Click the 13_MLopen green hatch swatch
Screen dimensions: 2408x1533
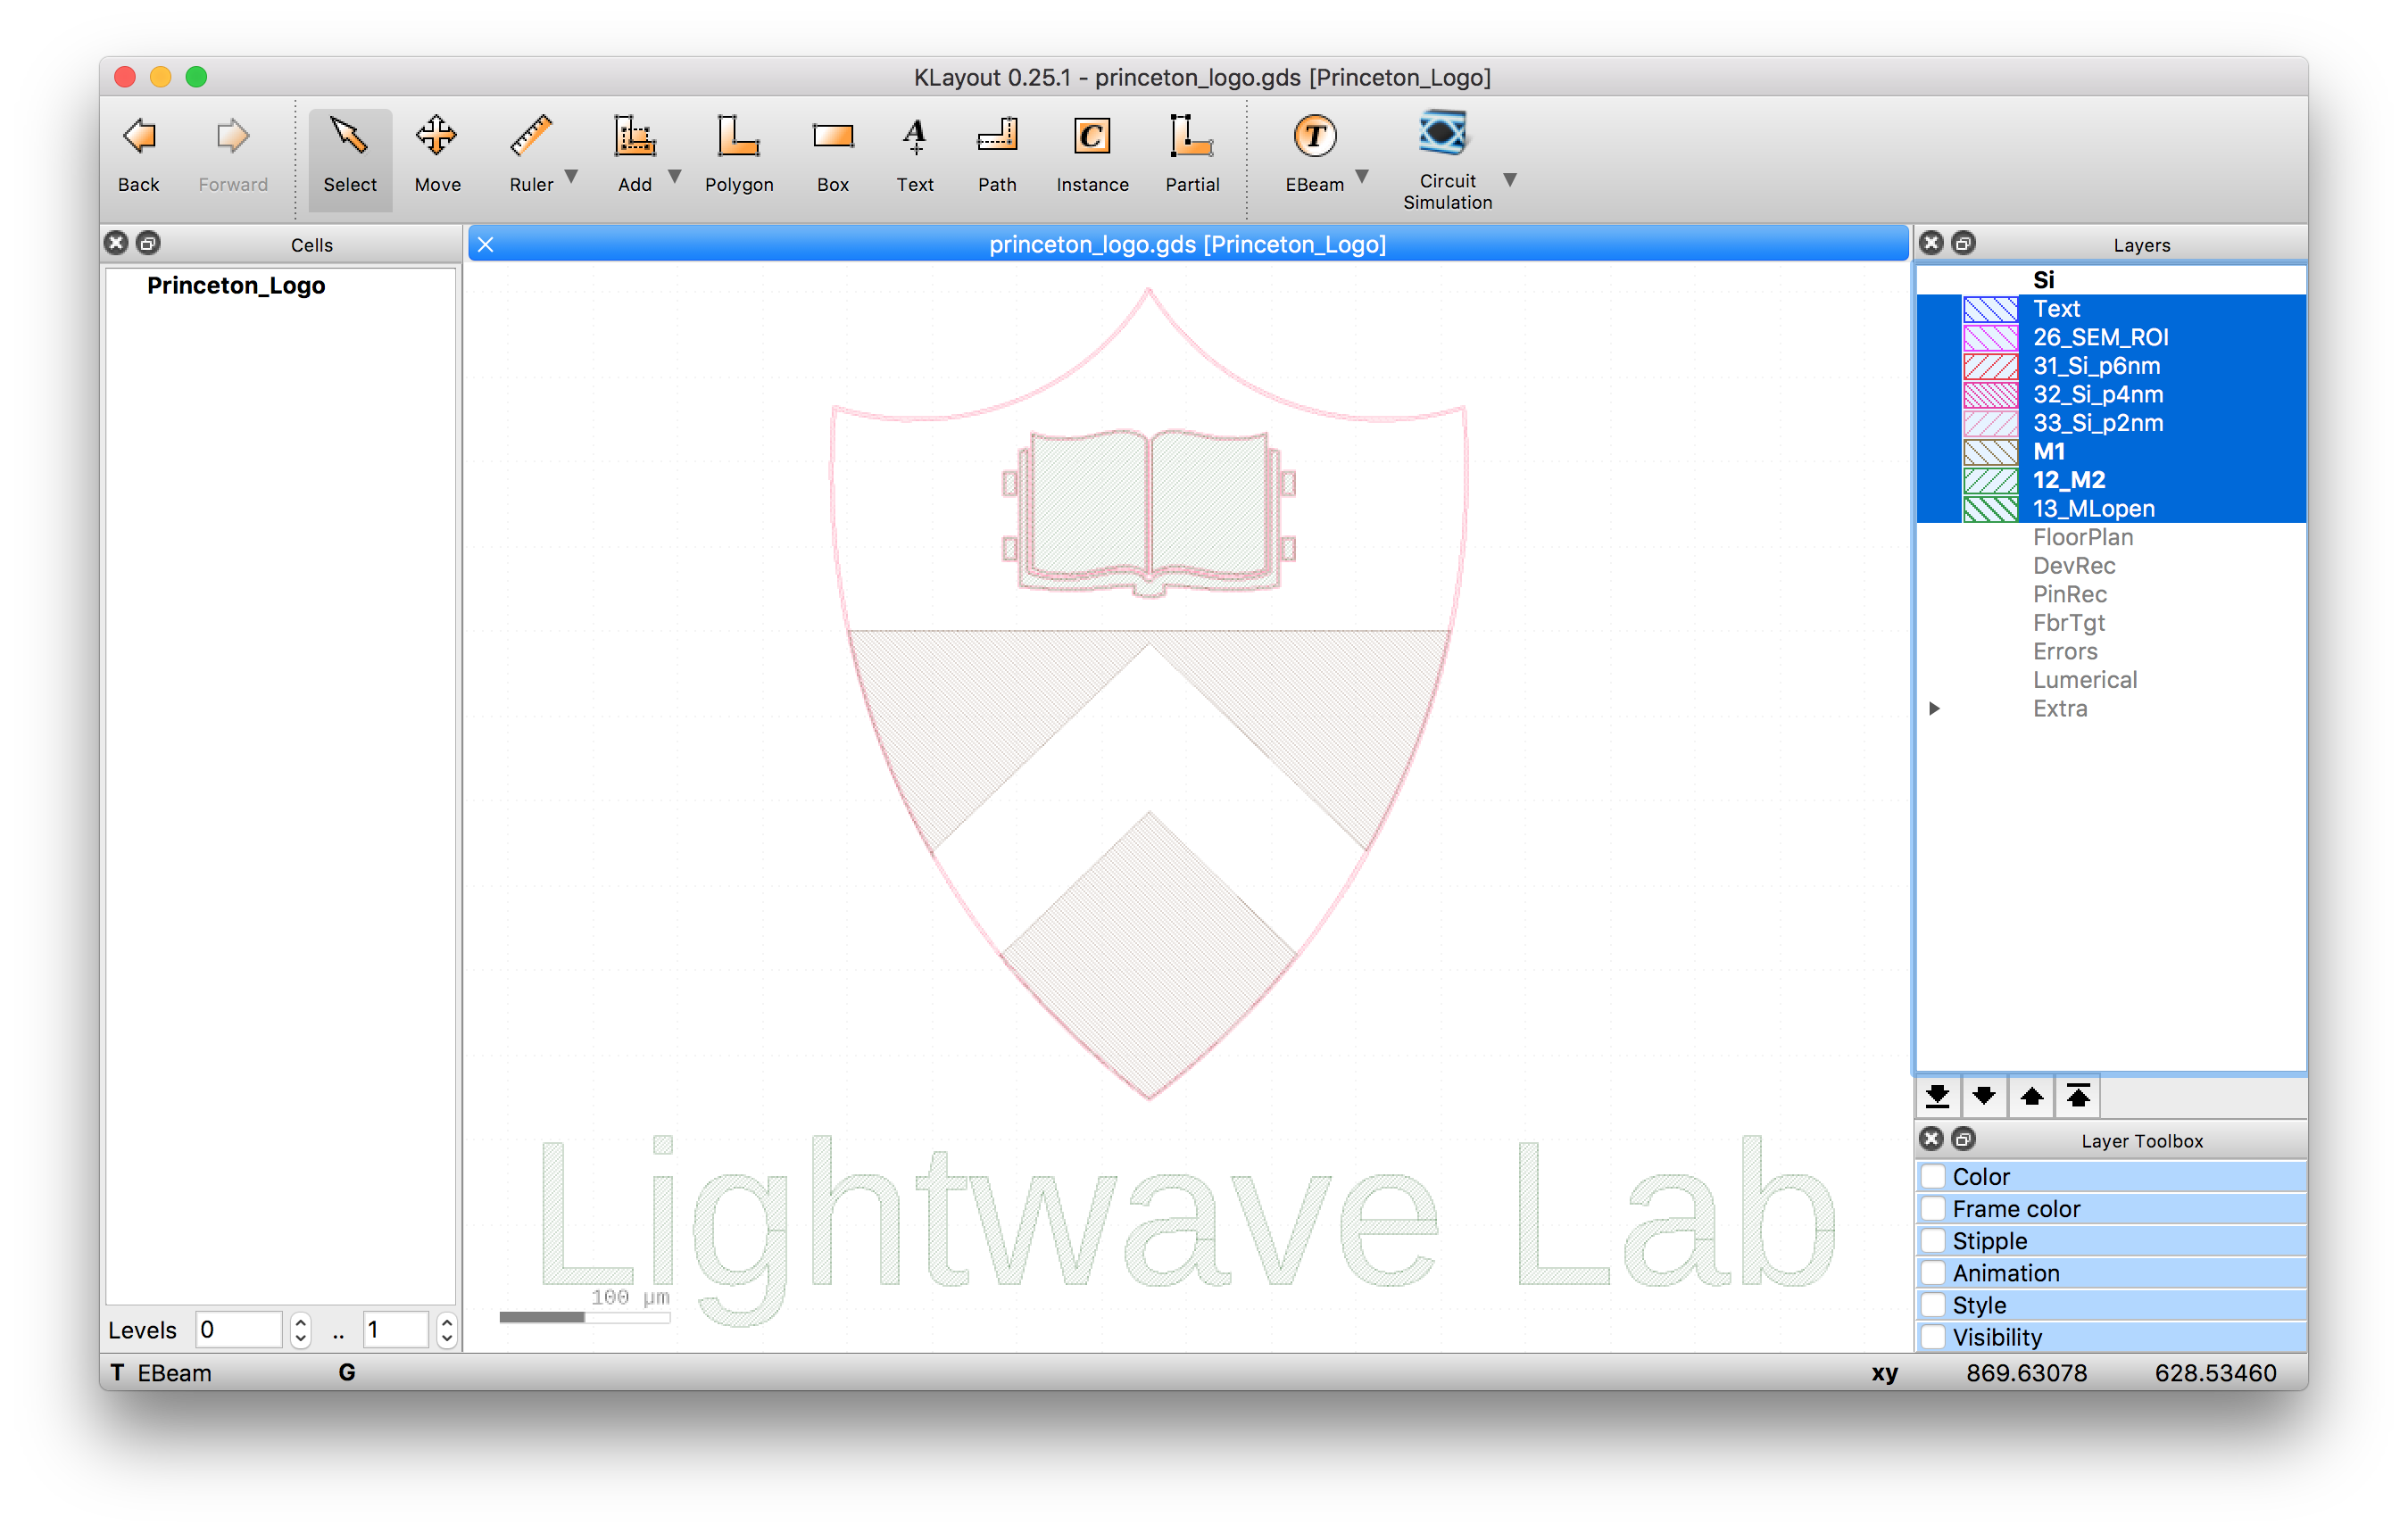coord(1990,509)
